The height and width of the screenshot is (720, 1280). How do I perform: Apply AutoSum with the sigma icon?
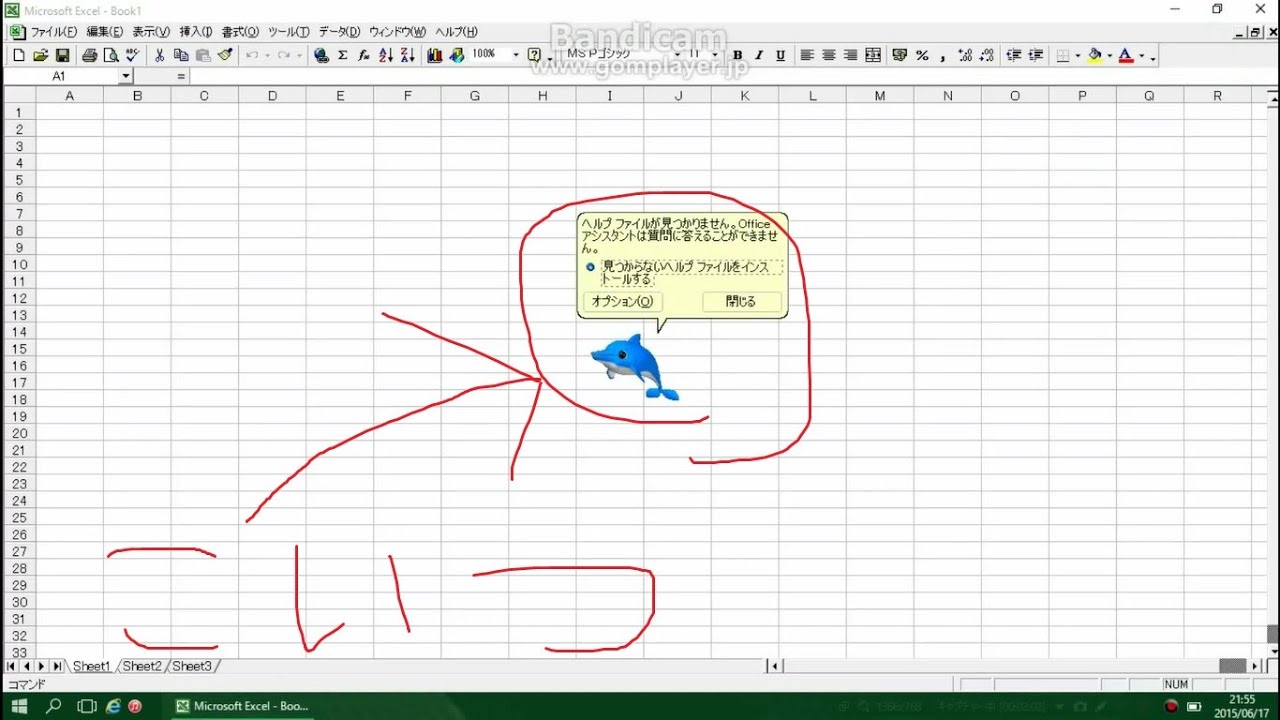343,56
